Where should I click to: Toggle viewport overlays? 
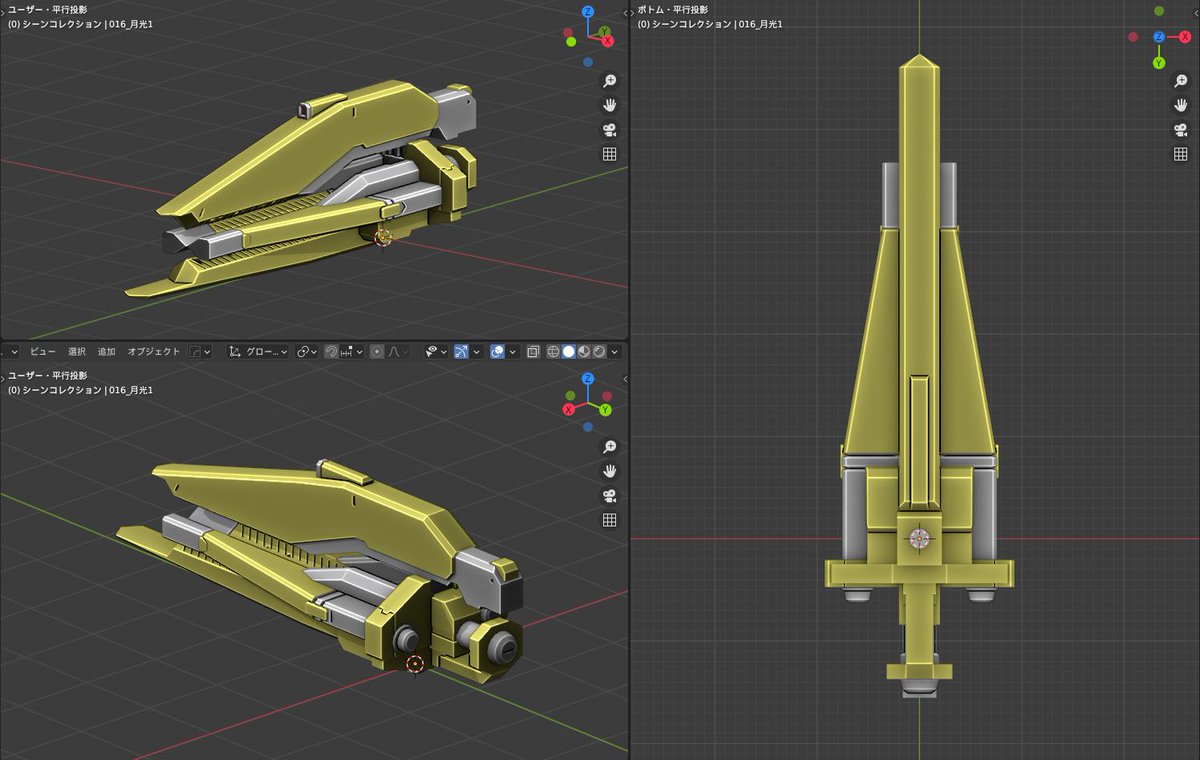coord(497,352)
